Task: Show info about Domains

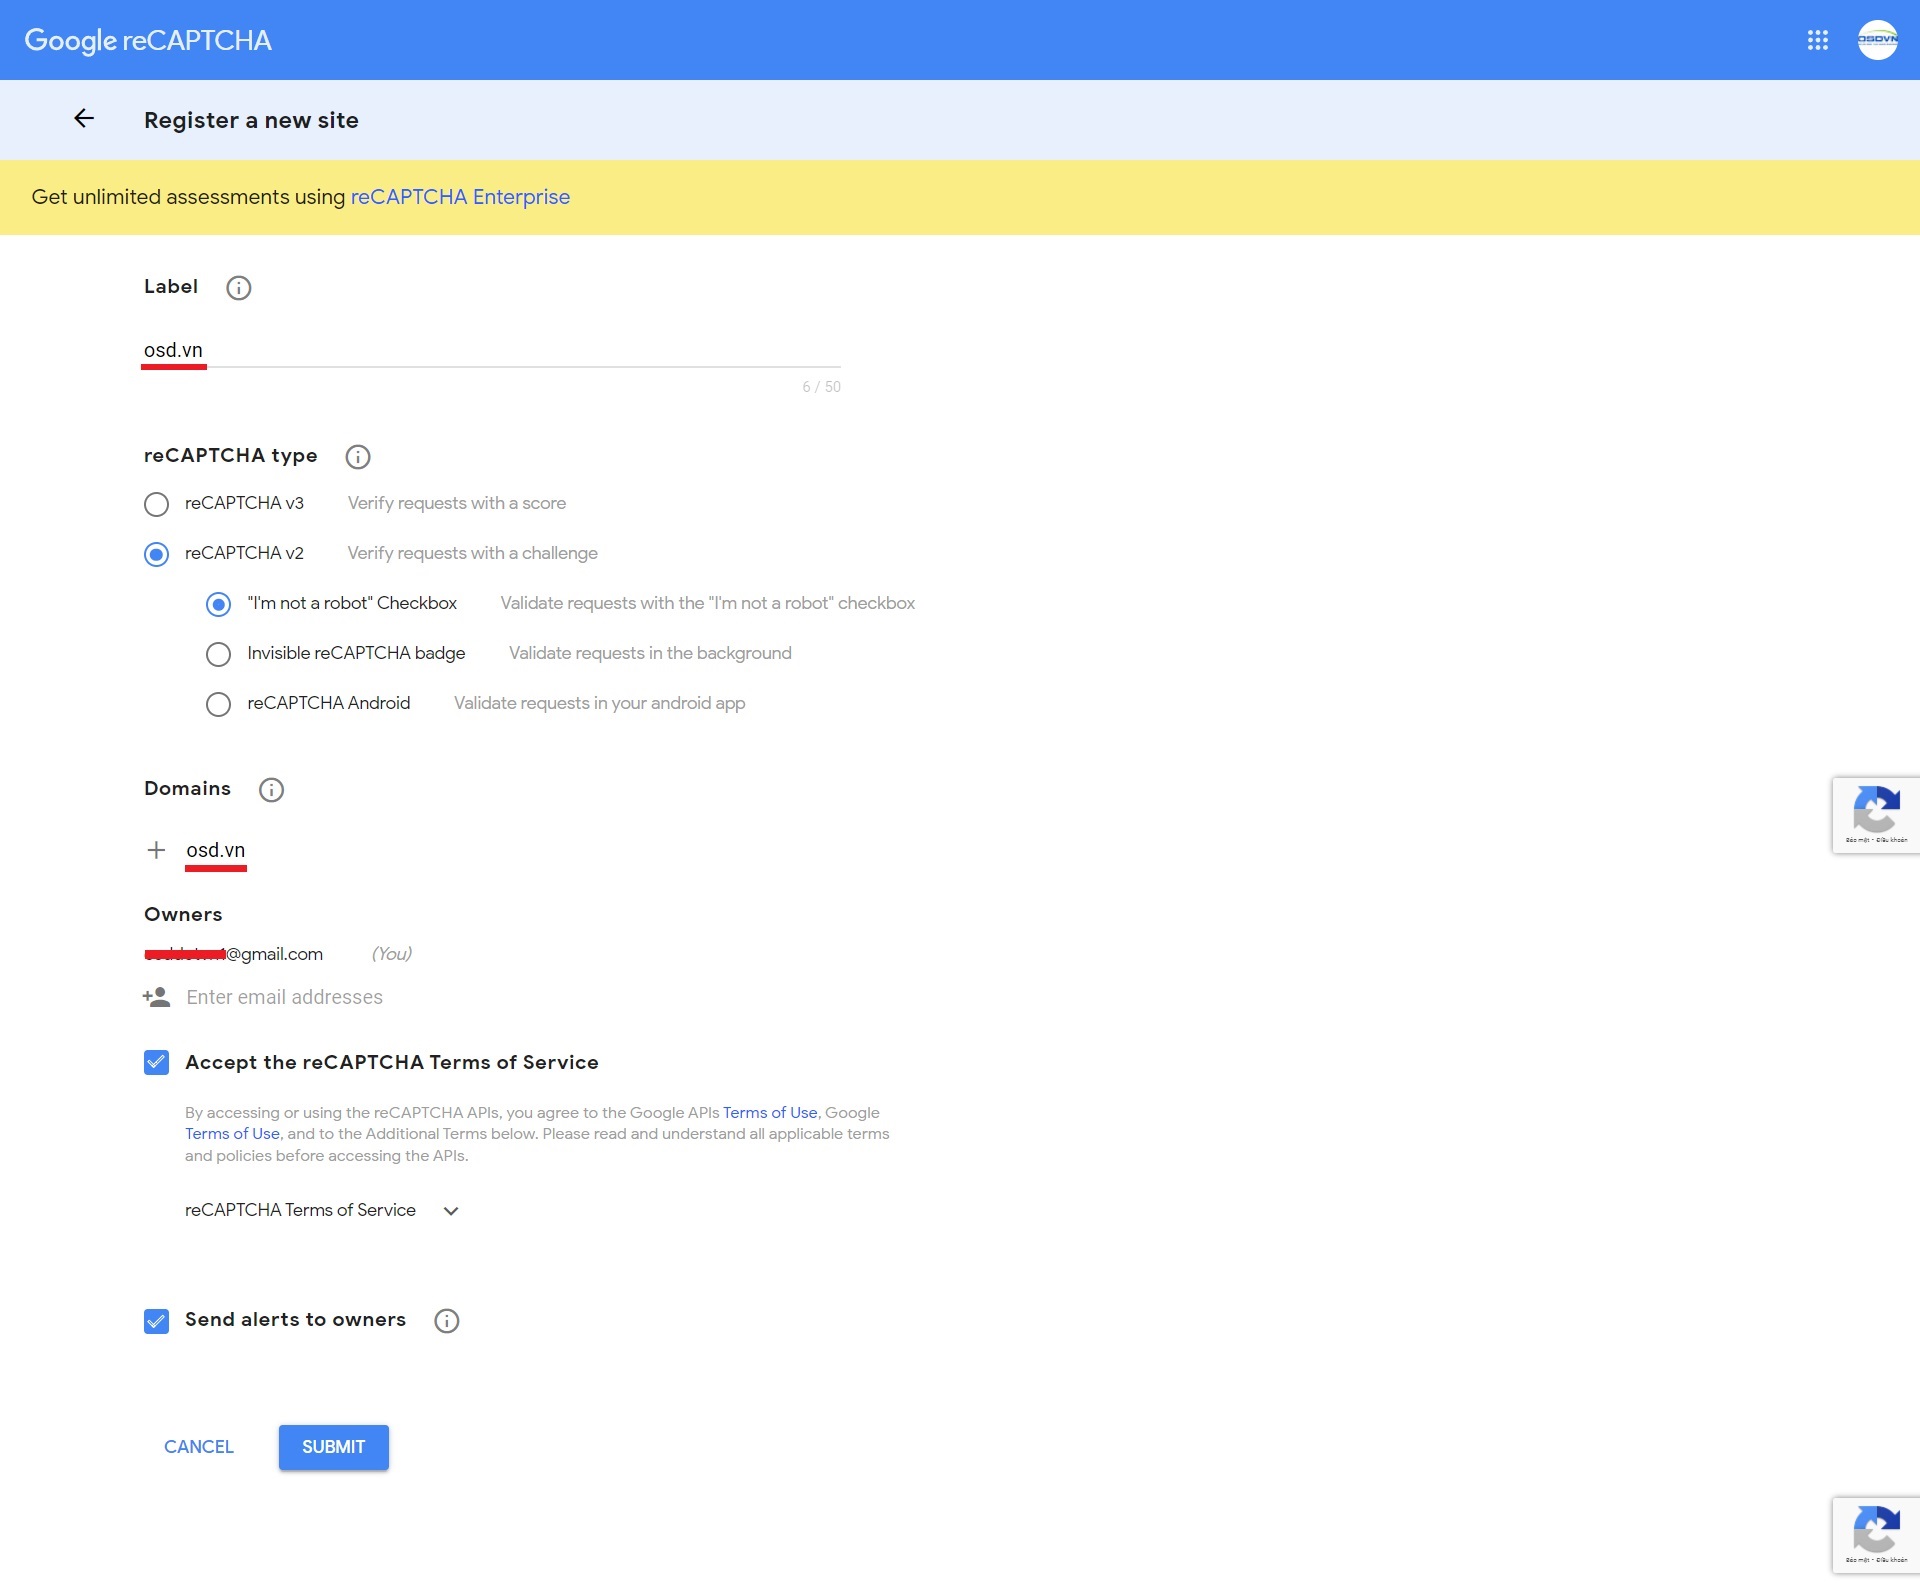Action: coord(271,790)
